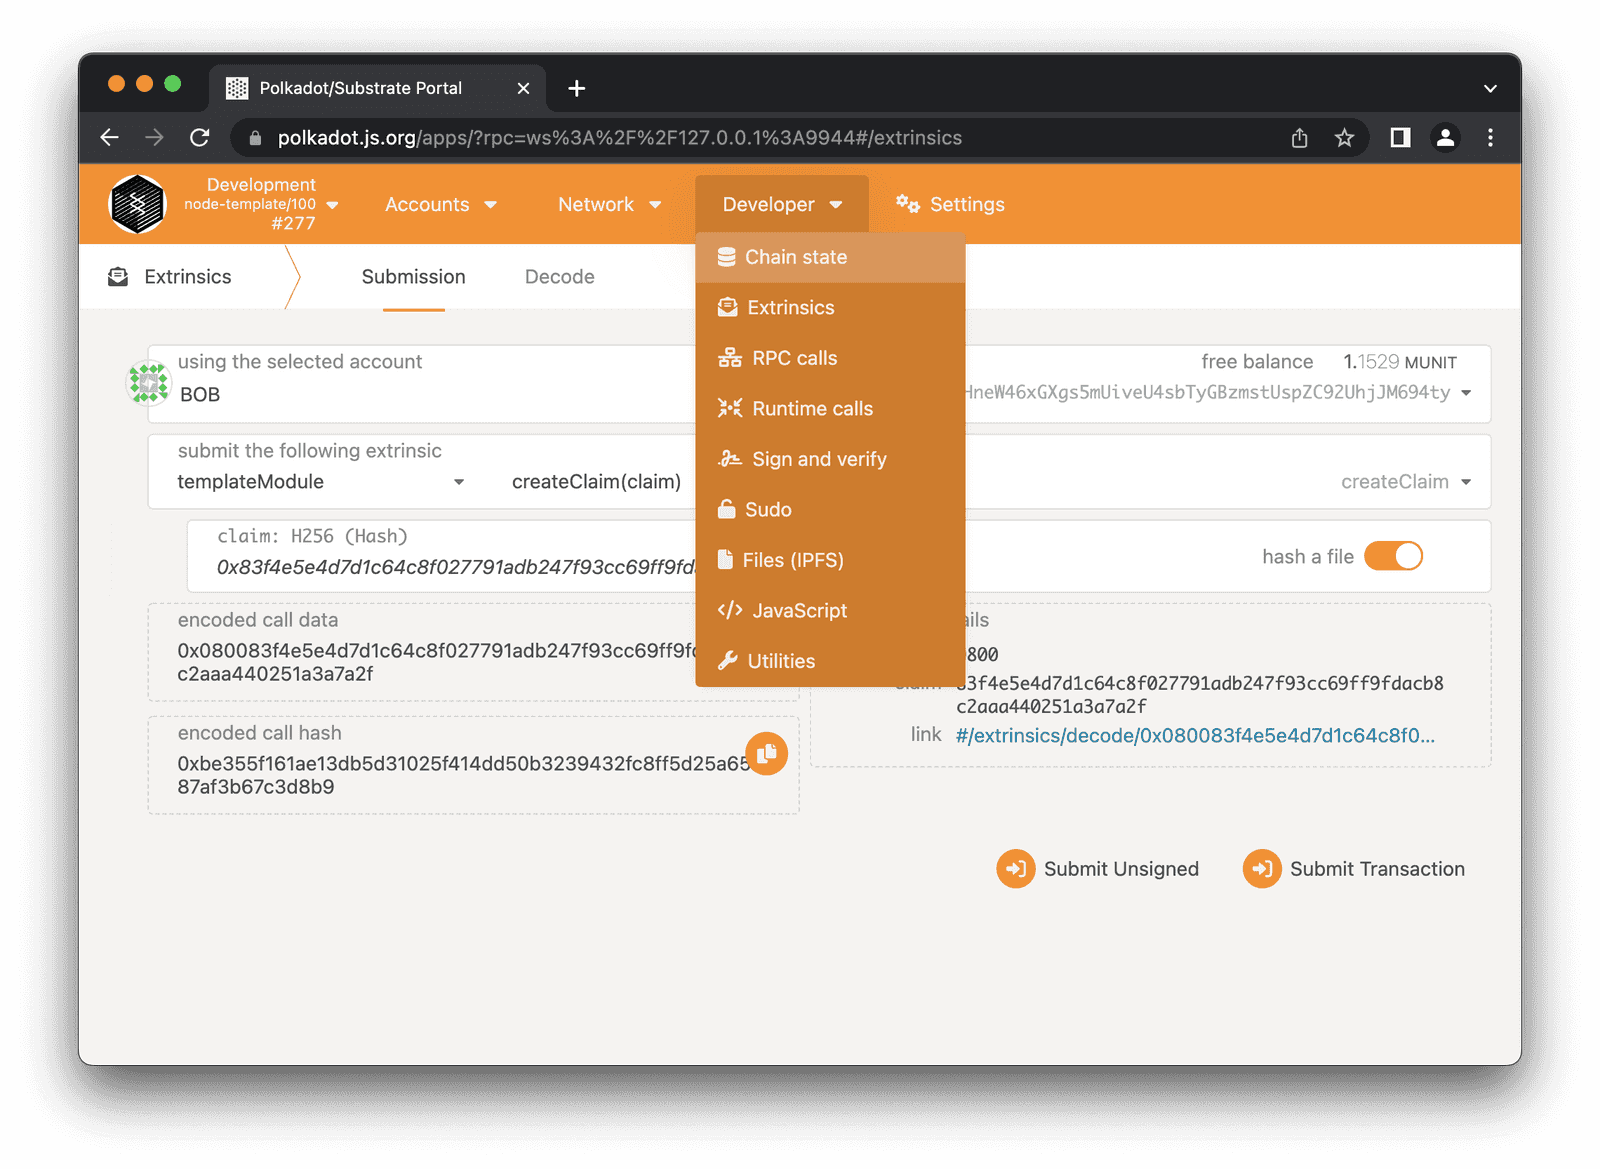Open the Network navigation dropdown
Screen dimensions: 1600x1169
pyautogui.click(x=609, y=204)
